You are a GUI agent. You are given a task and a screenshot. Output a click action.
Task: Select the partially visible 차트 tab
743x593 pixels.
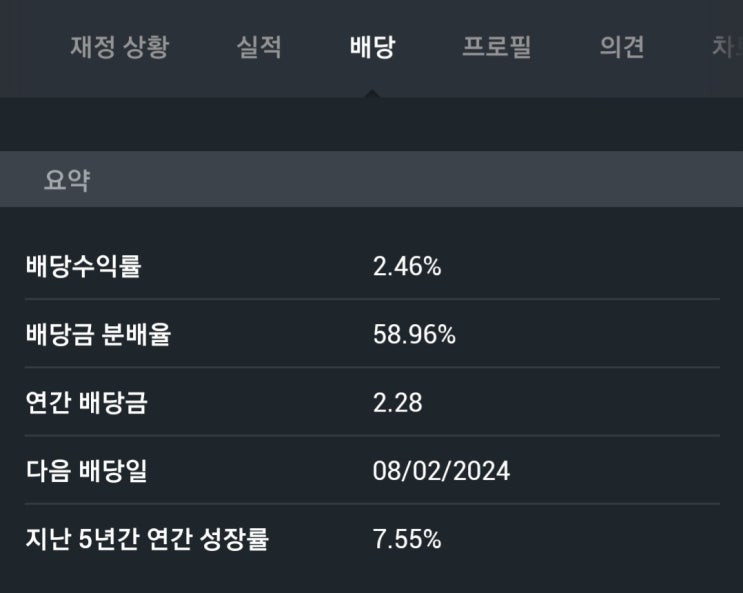[x=727, y=47]
